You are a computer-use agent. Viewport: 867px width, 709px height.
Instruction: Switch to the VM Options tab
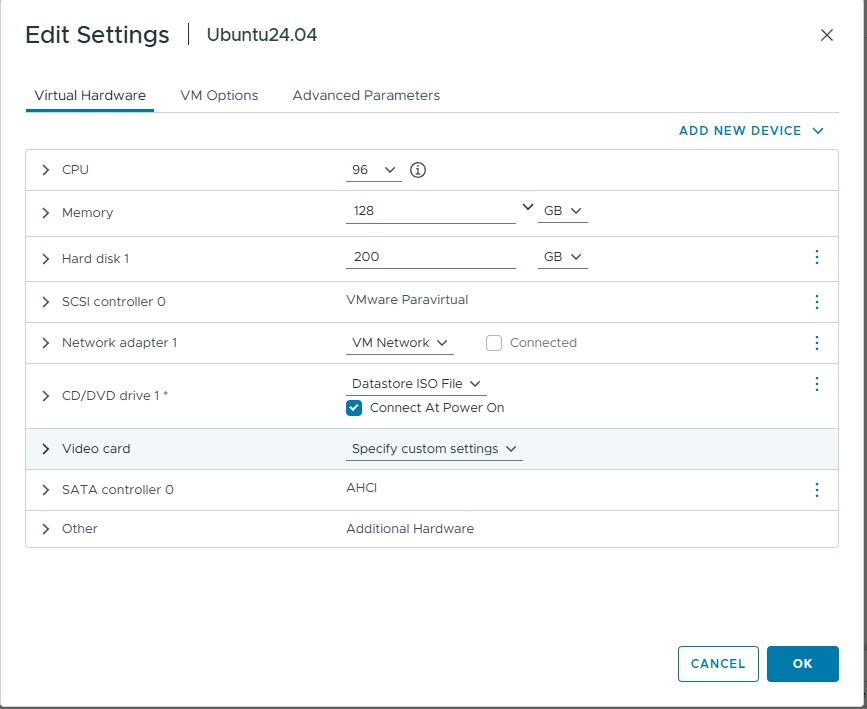219,95
